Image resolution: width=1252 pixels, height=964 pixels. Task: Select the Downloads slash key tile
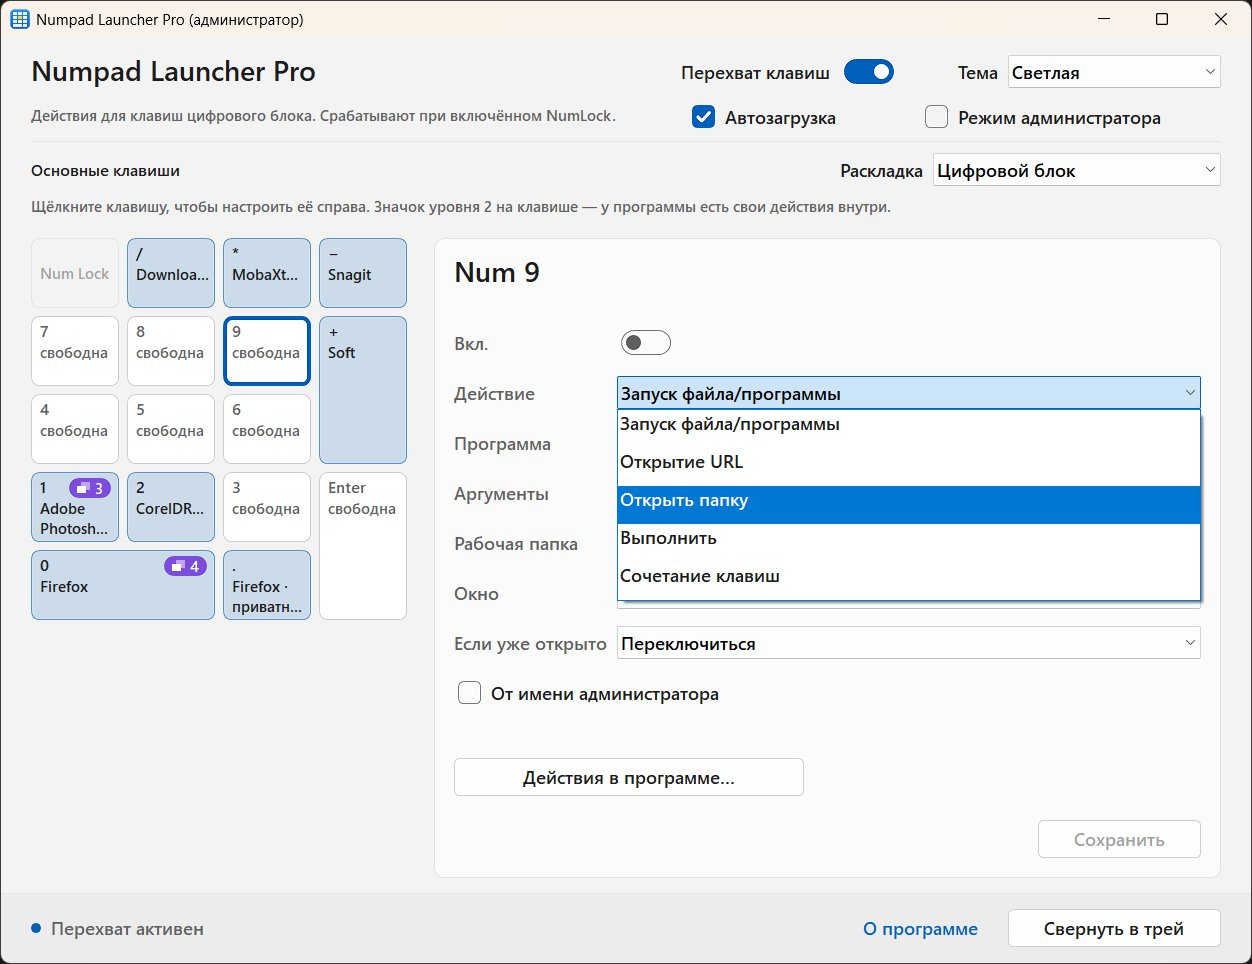[171, 273]
